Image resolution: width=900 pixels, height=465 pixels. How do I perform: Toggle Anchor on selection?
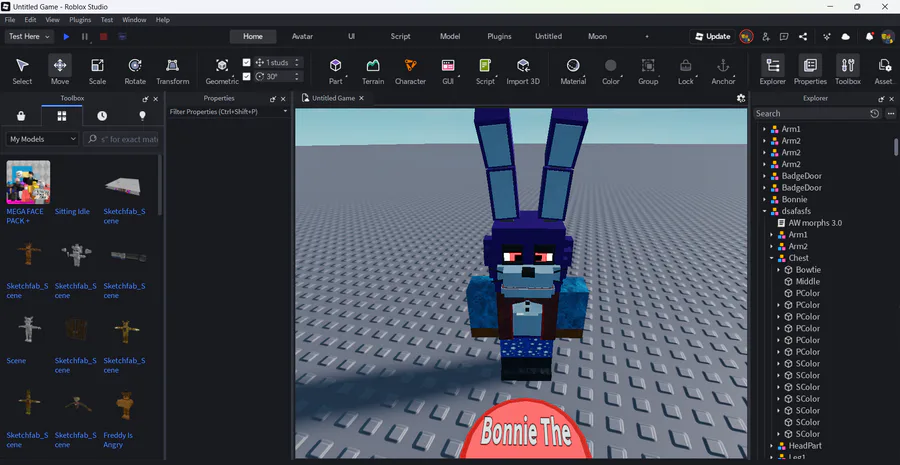(723, 71)
